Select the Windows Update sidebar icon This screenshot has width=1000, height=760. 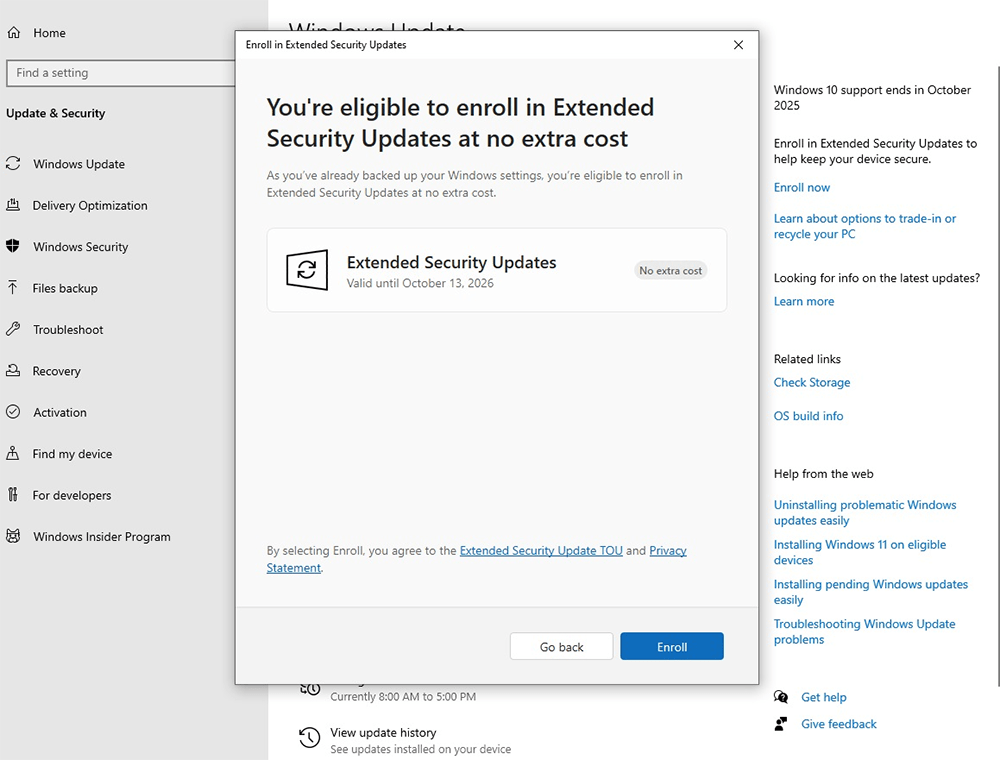(x=15, y=164)
